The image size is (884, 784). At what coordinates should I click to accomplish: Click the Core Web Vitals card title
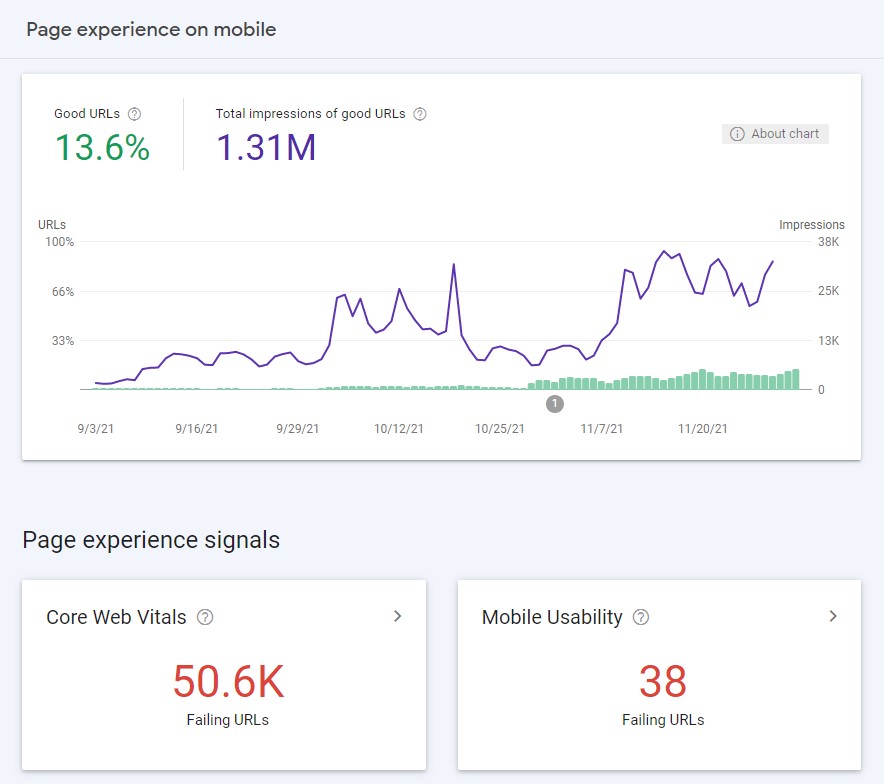(x=116, y=617)
